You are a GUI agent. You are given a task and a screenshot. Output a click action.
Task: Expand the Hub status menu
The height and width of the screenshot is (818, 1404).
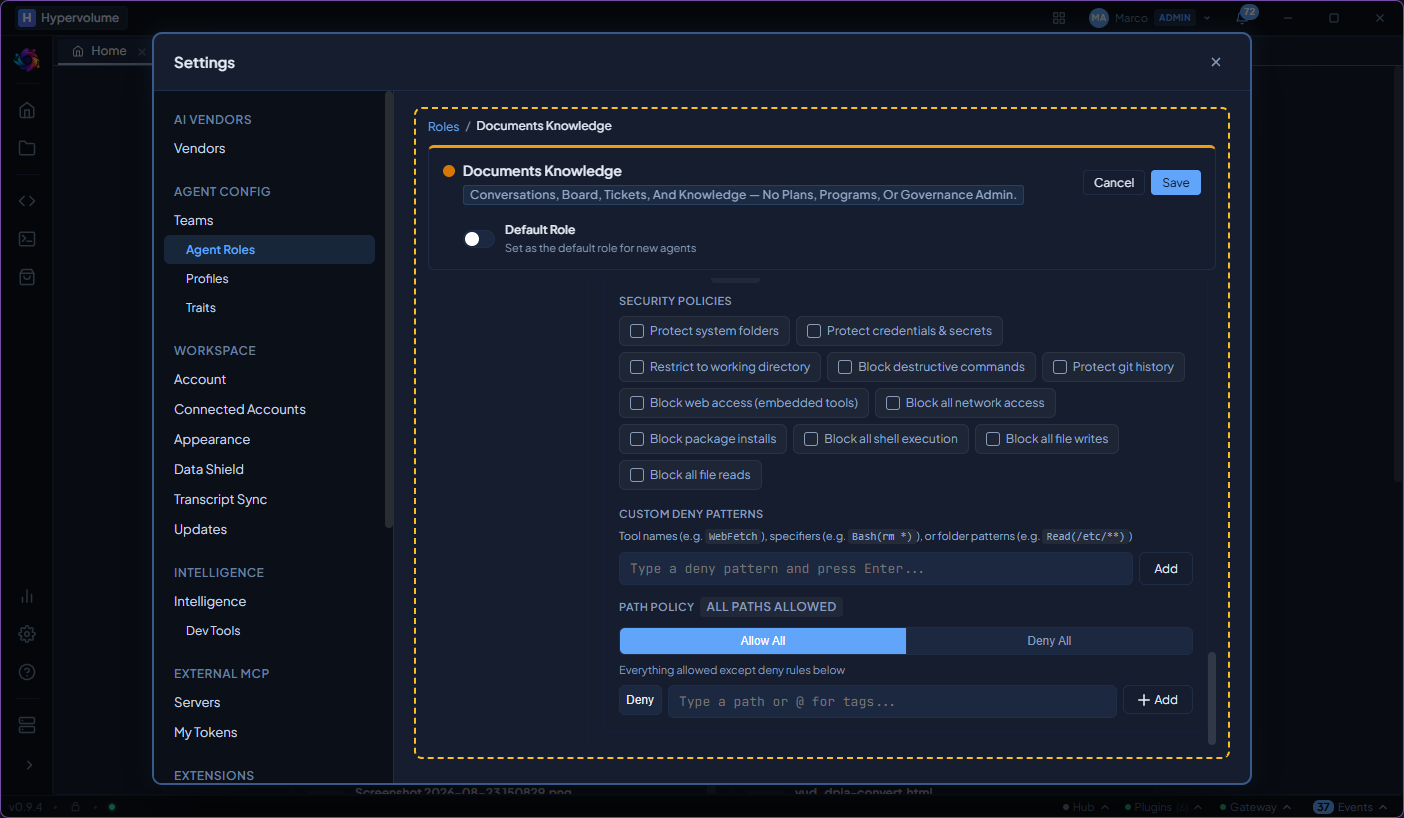pyautogui.click(x=1088, y=807)
